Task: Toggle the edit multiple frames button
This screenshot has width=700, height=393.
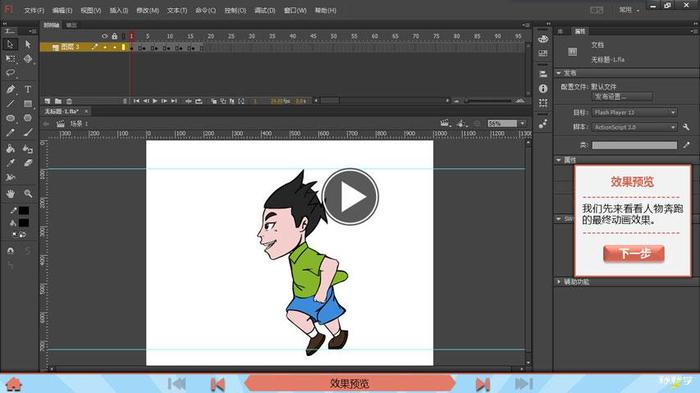Action: coord(232,101)
